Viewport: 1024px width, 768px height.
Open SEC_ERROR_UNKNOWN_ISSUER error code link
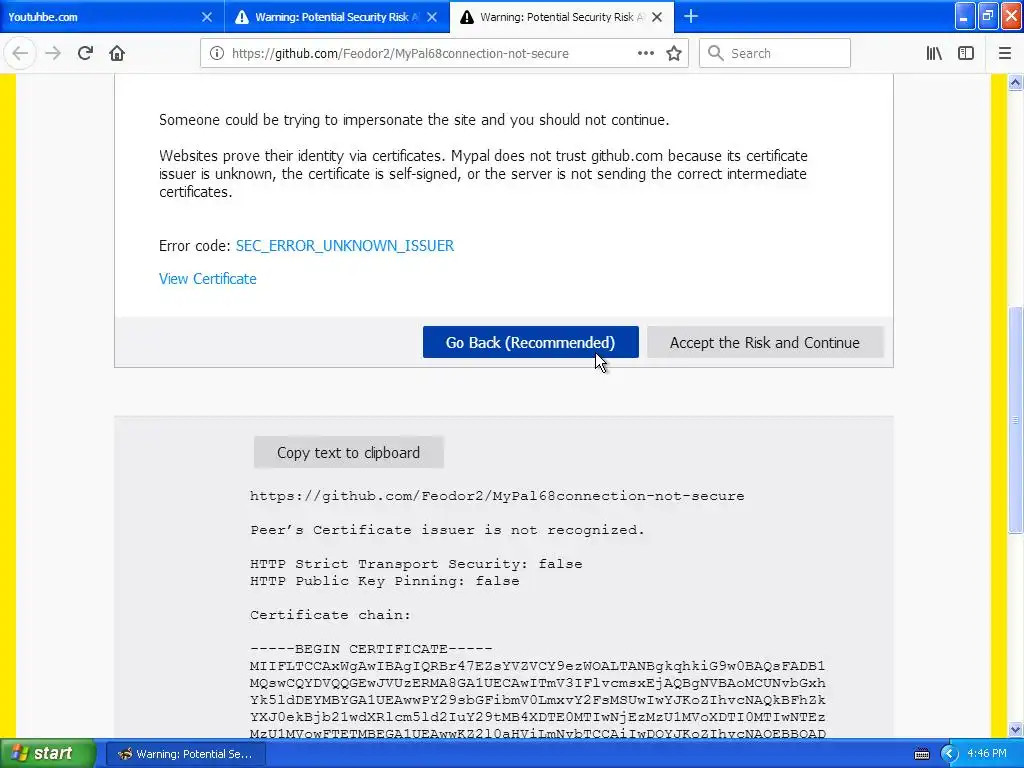(345, 246)
